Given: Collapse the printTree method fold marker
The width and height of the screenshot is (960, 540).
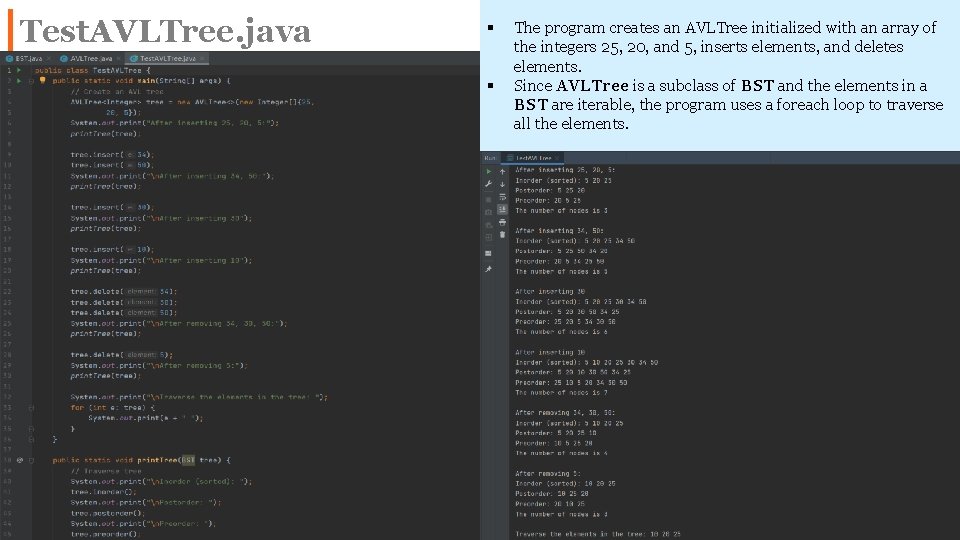Looking at the screenshot, I should [31, 460].
